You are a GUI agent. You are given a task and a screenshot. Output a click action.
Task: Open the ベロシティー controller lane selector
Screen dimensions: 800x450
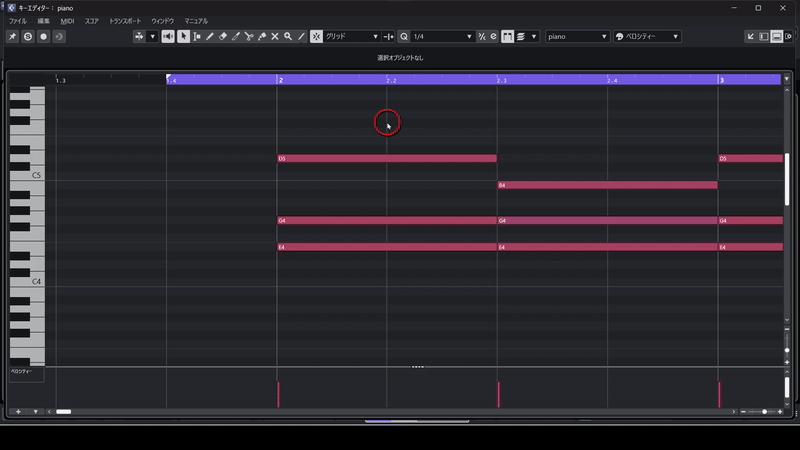[27, 374]
